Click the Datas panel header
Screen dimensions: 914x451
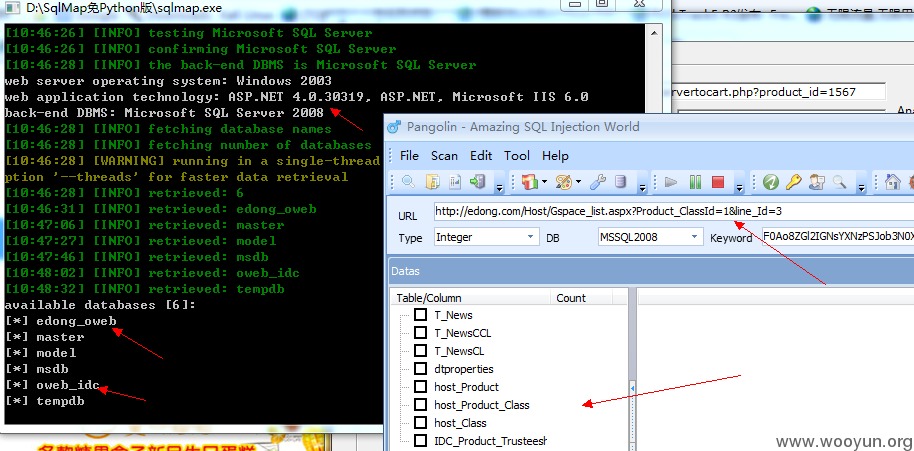[x=651, y=271]
